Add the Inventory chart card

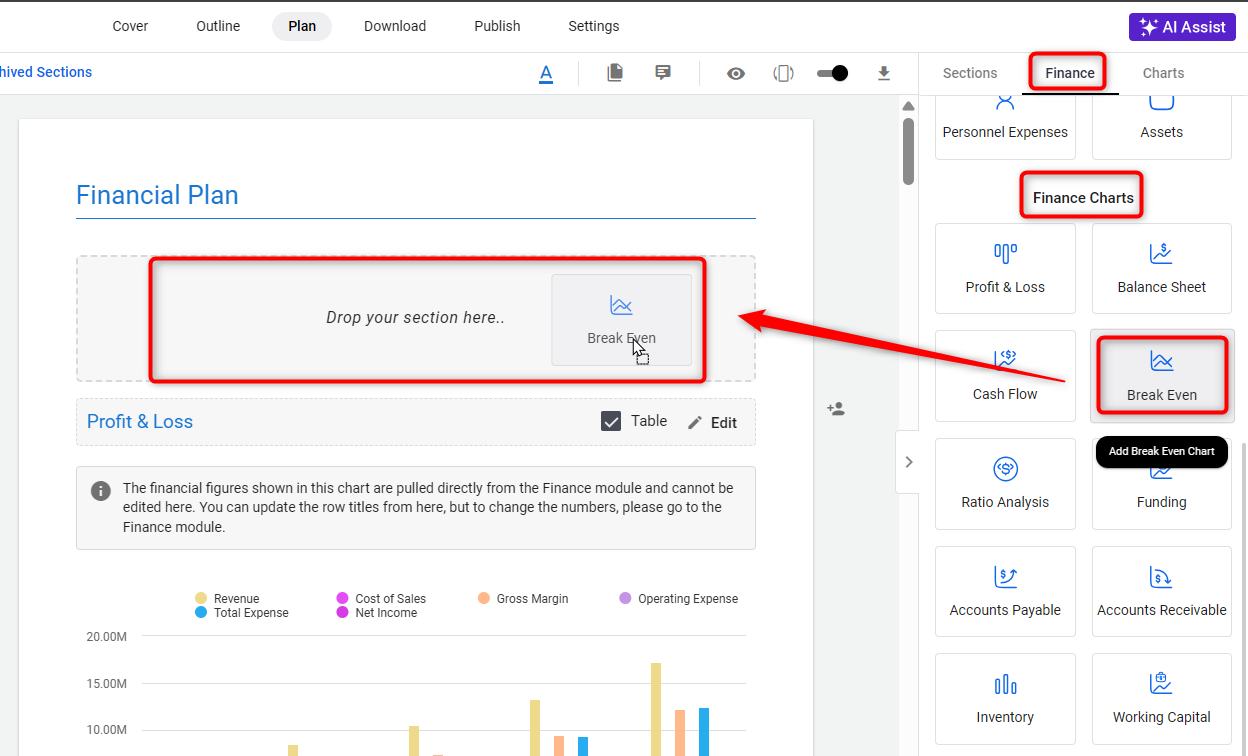1005,699
